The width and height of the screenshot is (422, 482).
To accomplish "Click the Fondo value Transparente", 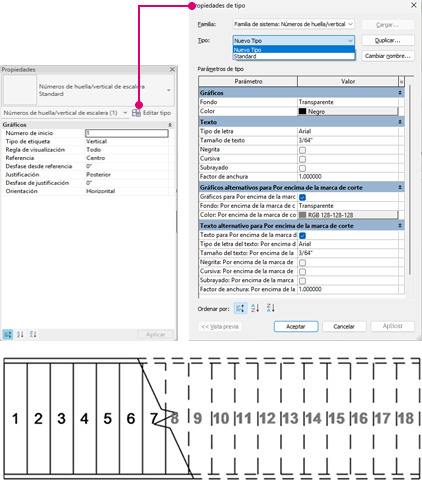I will coord(316,102).
